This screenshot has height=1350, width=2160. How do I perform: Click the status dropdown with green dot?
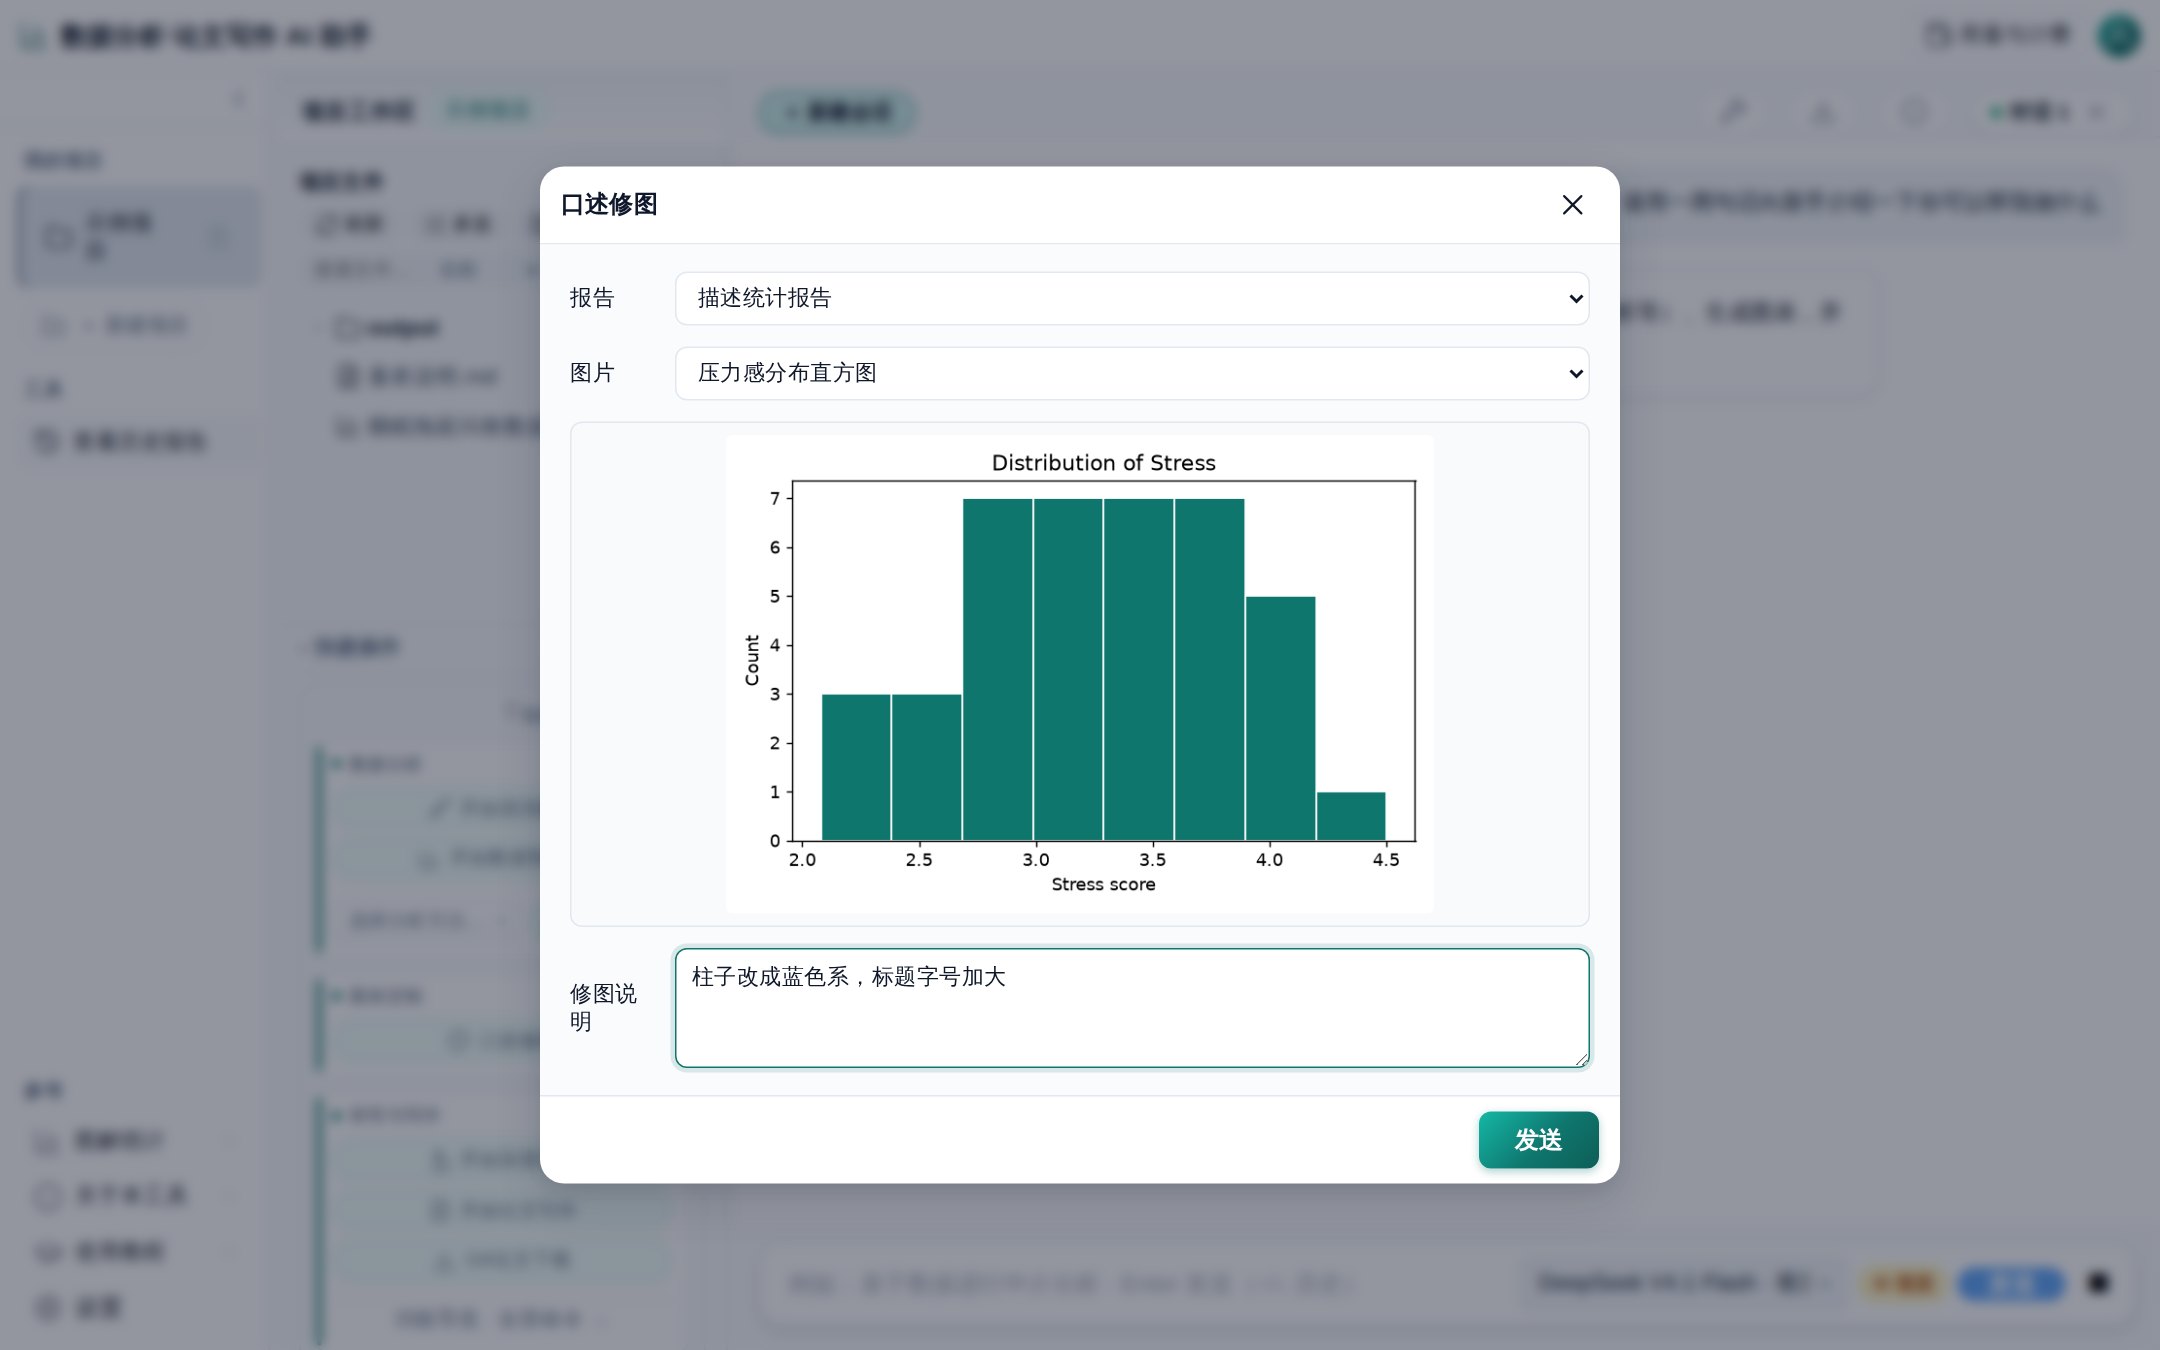click(2046, 111)
